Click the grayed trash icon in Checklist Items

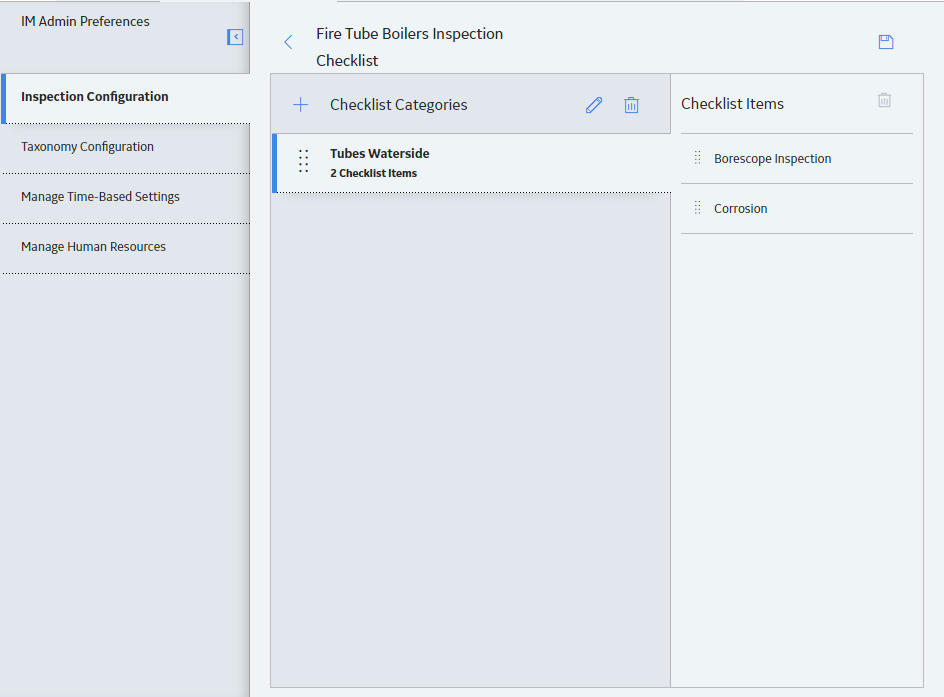tap(884, 100)
